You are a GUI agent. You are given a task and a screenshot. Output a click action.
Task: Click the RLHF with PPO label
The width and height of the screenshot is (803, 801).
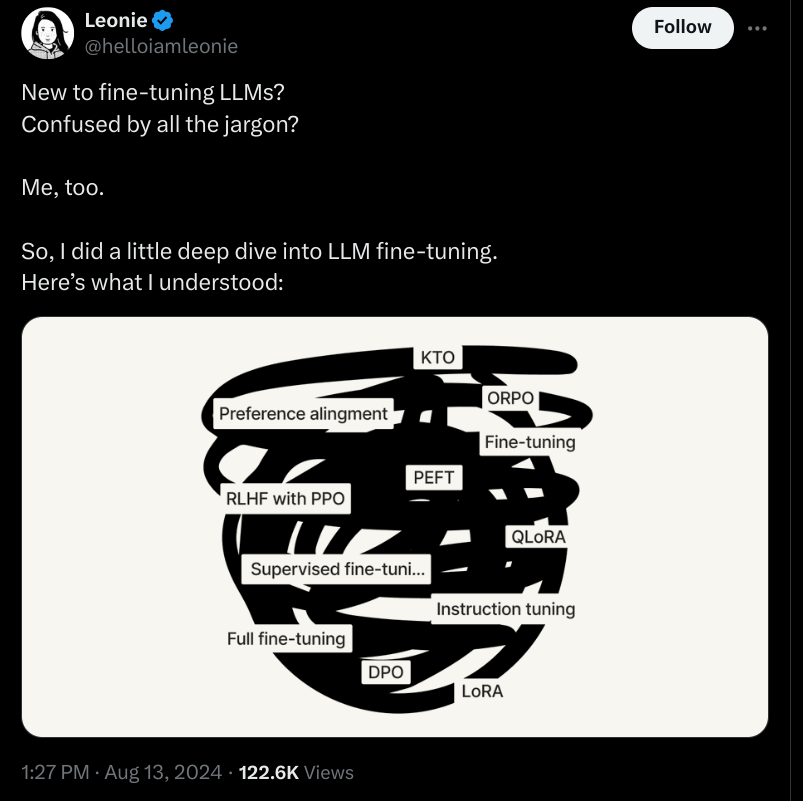285,498
